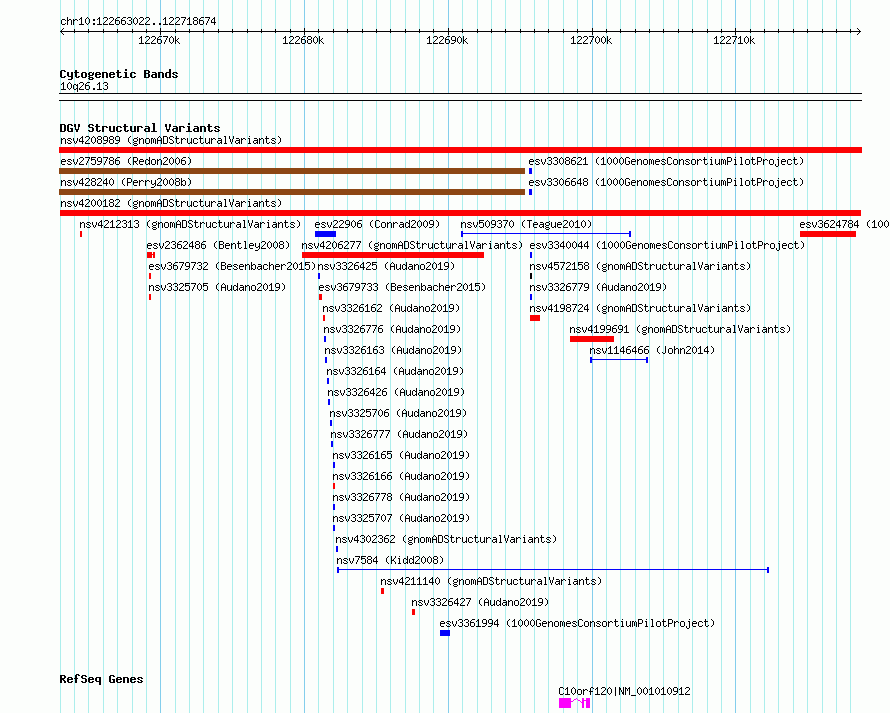Select nsv3326776 (Audano2019) label
The height and width of the screenshot is (713, 890).
(x=392, y=329)
